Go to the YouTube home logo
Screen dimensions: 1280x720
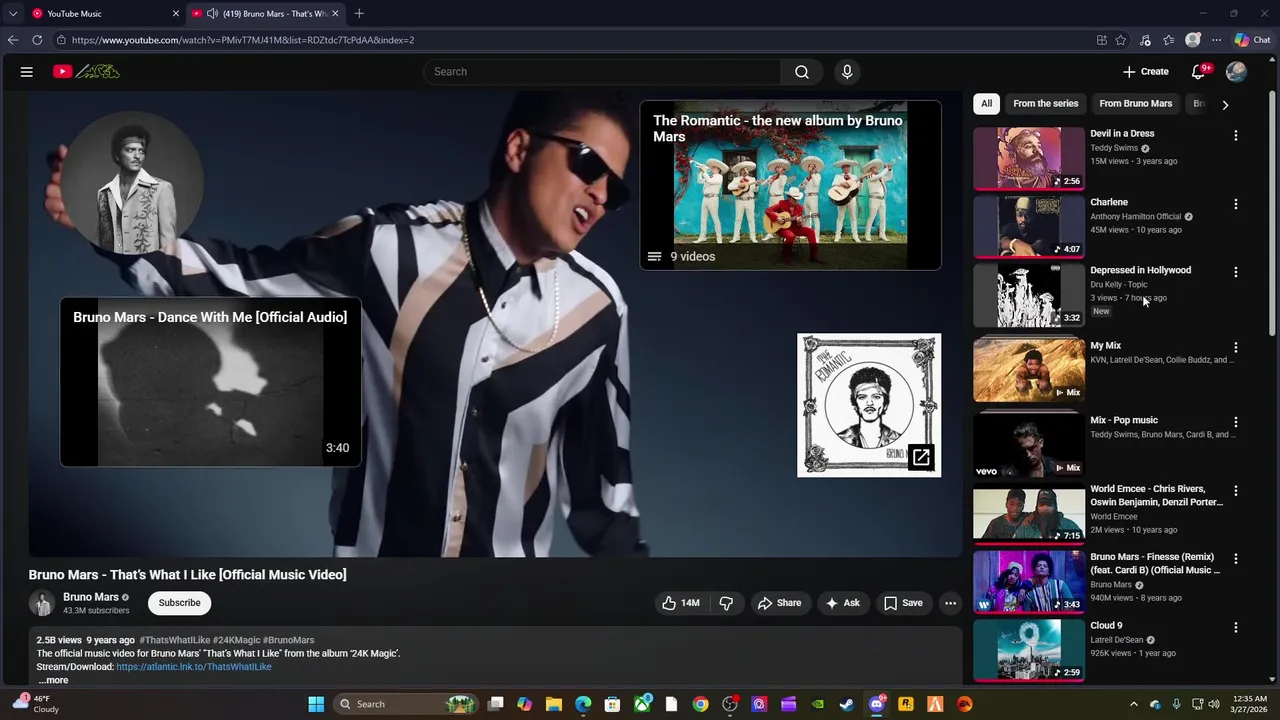tap(86, 72)
